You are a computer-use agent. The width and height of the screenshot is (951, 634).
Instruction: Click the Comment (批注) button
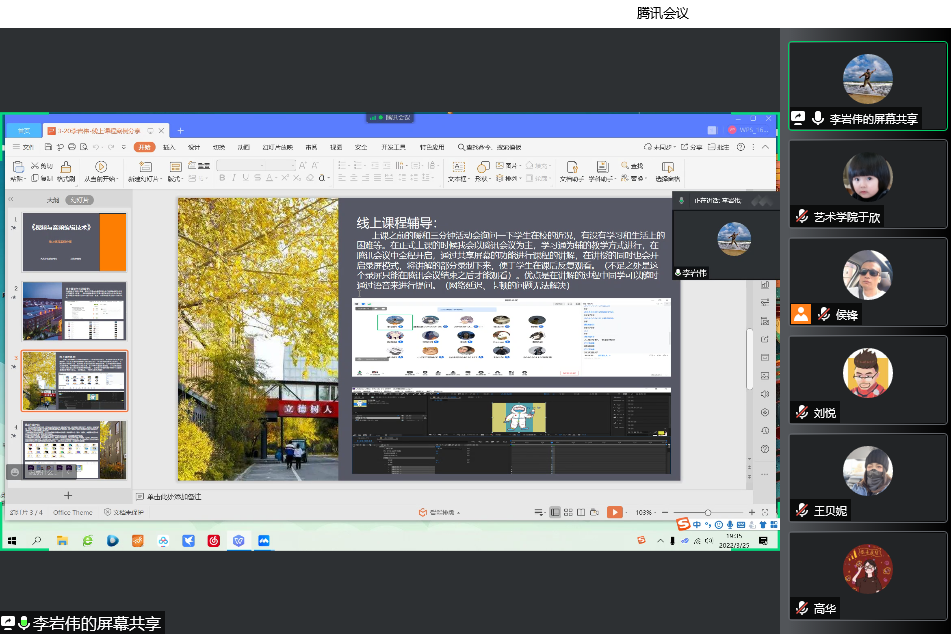719,147
